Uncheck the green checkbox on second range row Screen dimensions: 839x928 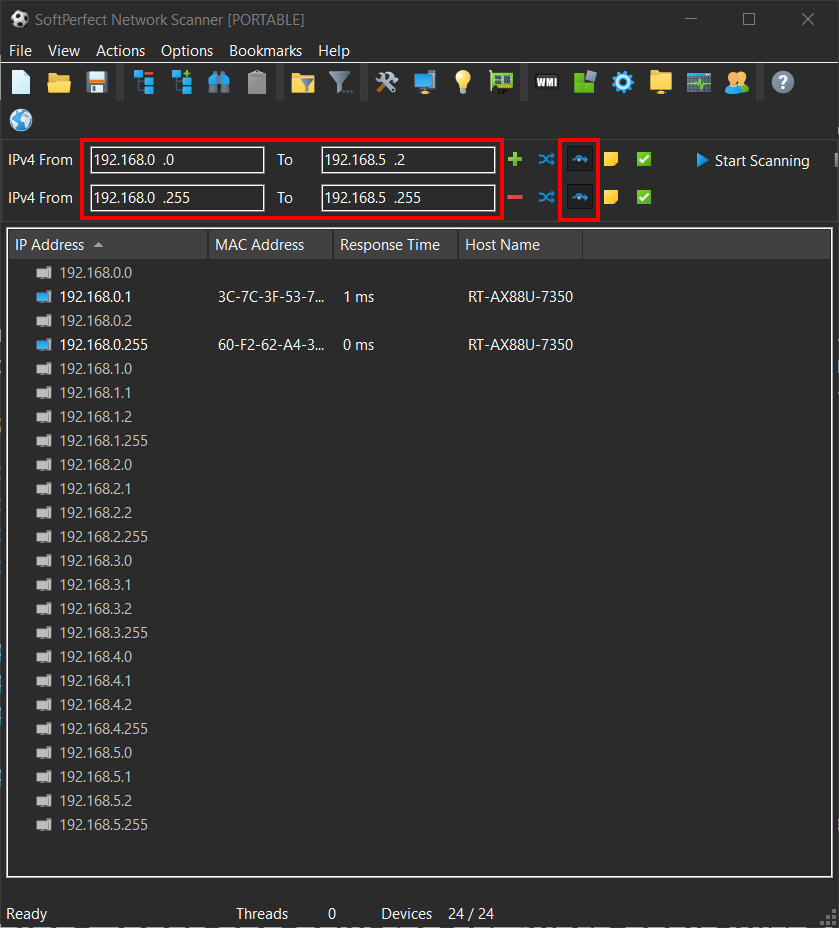pyautogui.click(x=644, y=197)
